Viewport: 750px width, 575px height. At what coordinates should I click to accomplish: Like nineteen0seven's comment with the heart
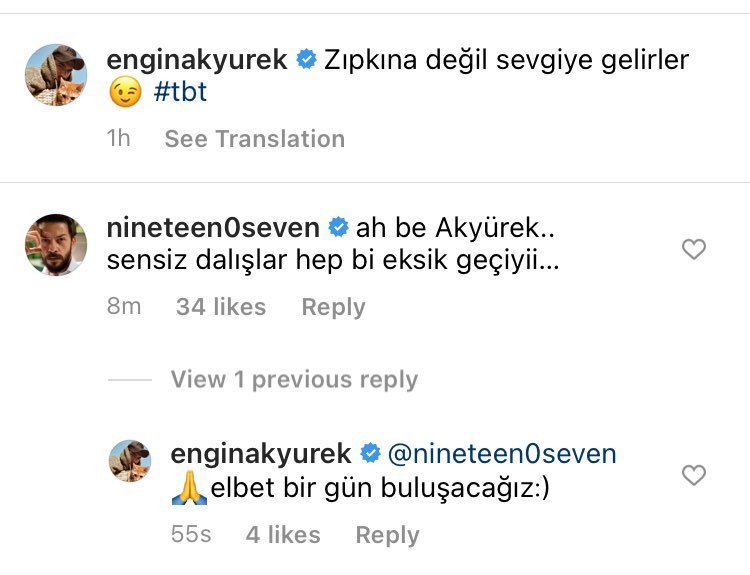coord(693,250)
